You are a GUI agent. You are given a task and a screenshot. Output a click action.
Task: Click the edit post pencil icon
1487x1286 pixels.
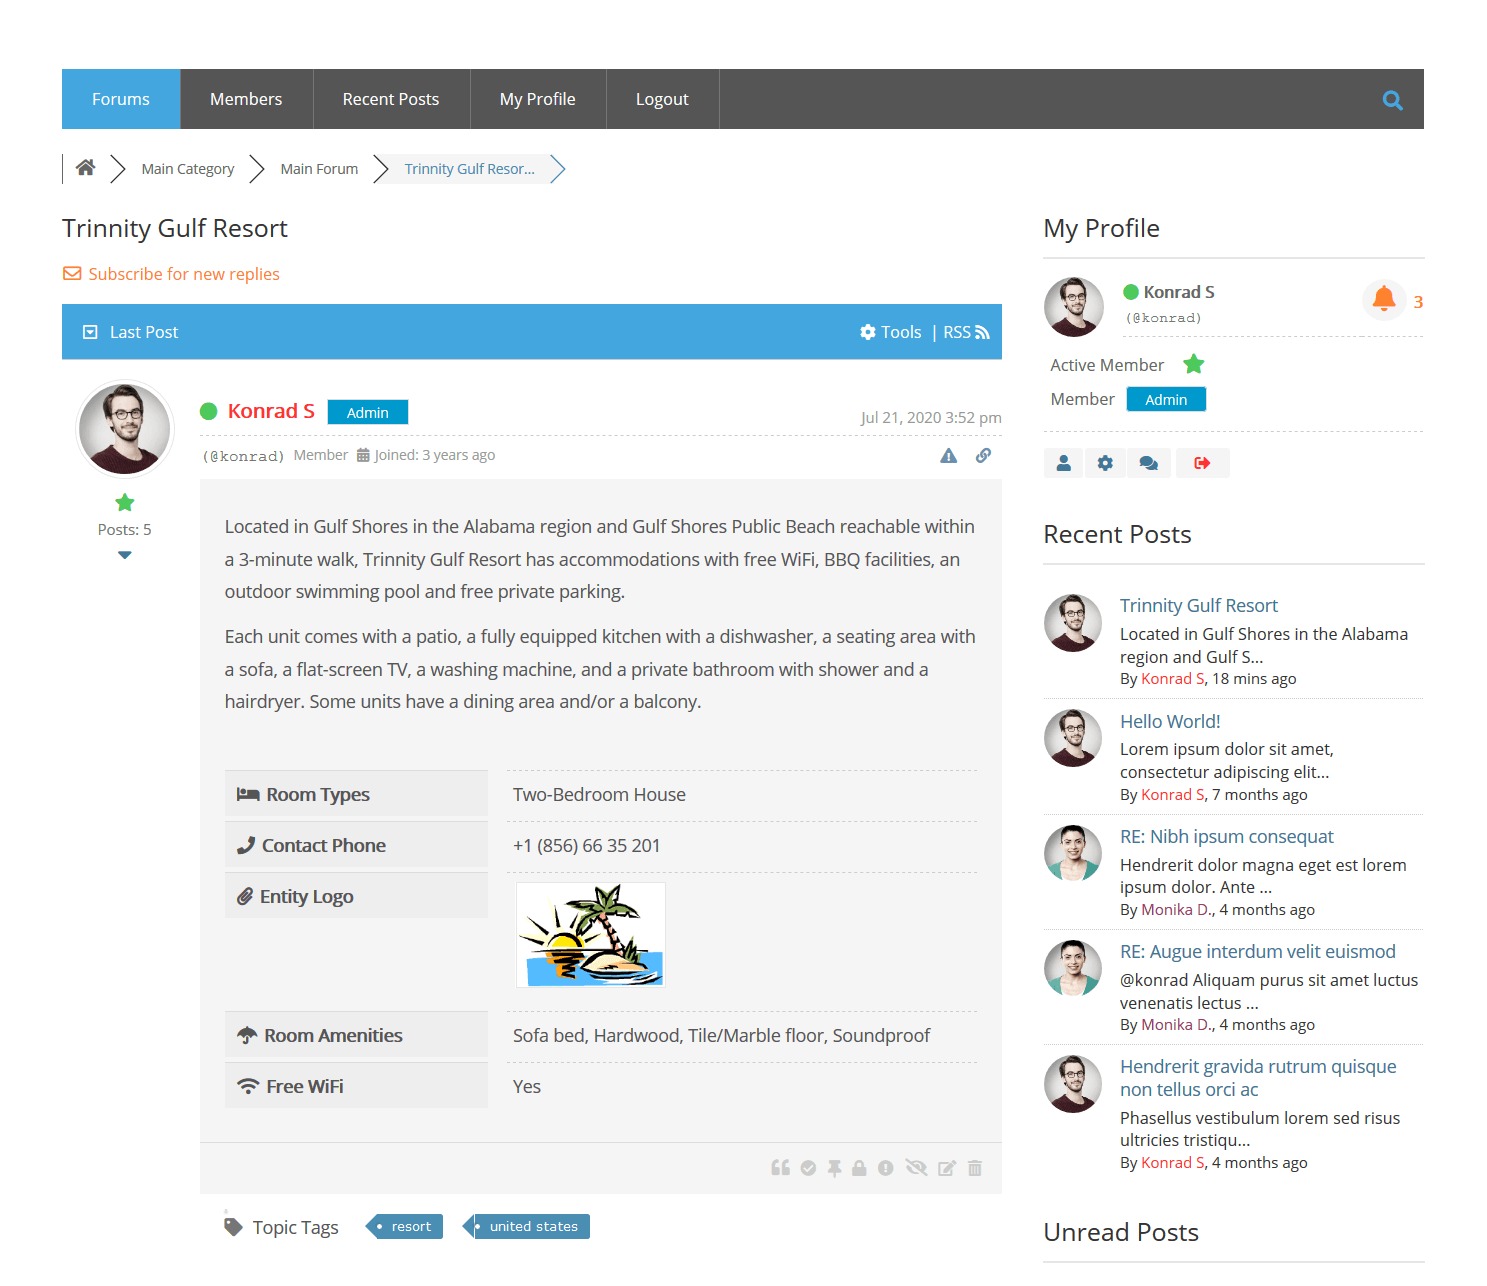pyautogui.click(x=946, y=1168)
